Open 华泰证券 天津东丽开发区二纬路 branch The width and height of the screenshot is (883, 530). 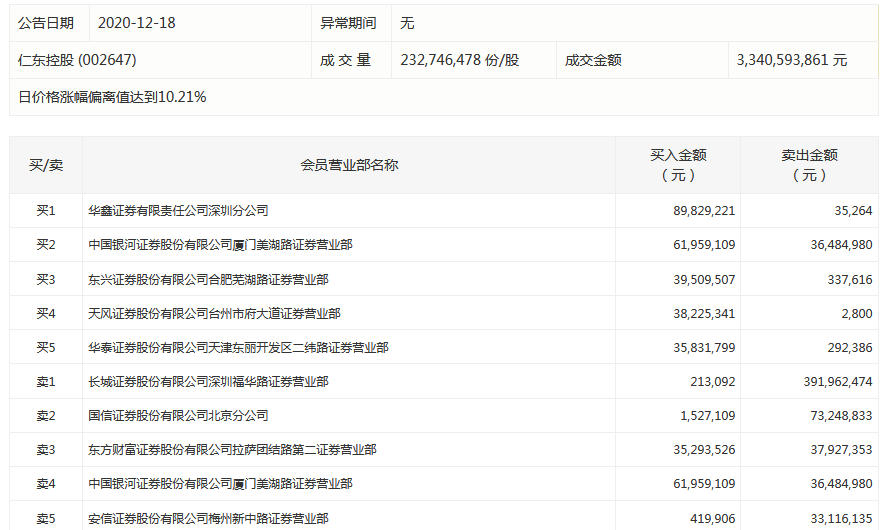pyautogui.click(x=238, y=347)
